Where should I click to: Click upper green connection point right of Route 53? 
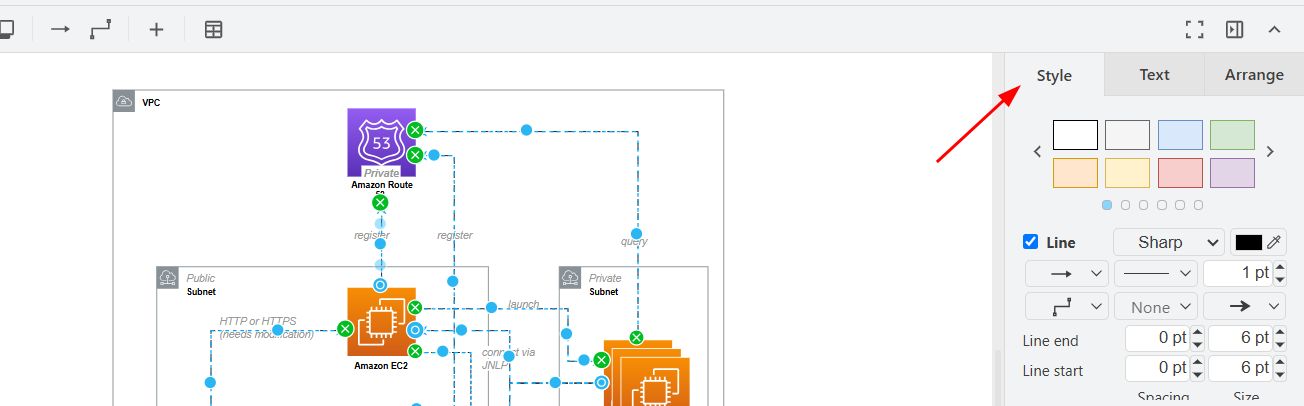pos(415,130)
